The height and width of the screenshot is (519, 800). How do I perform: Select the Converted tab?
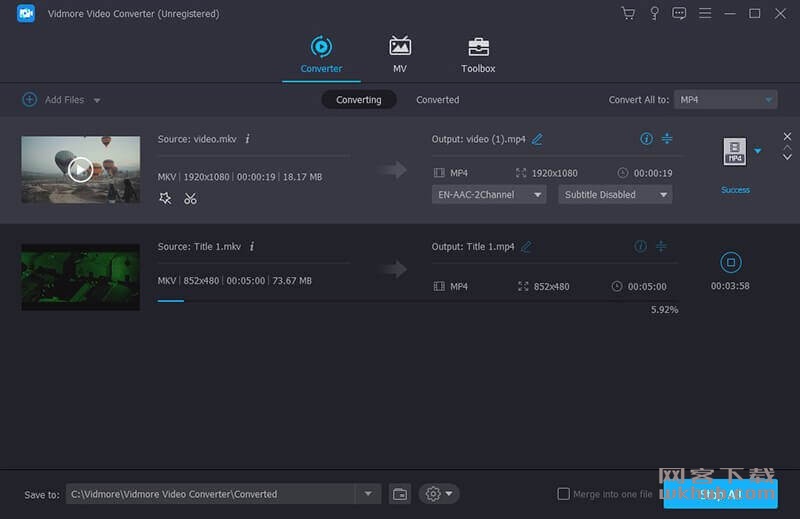438,100
